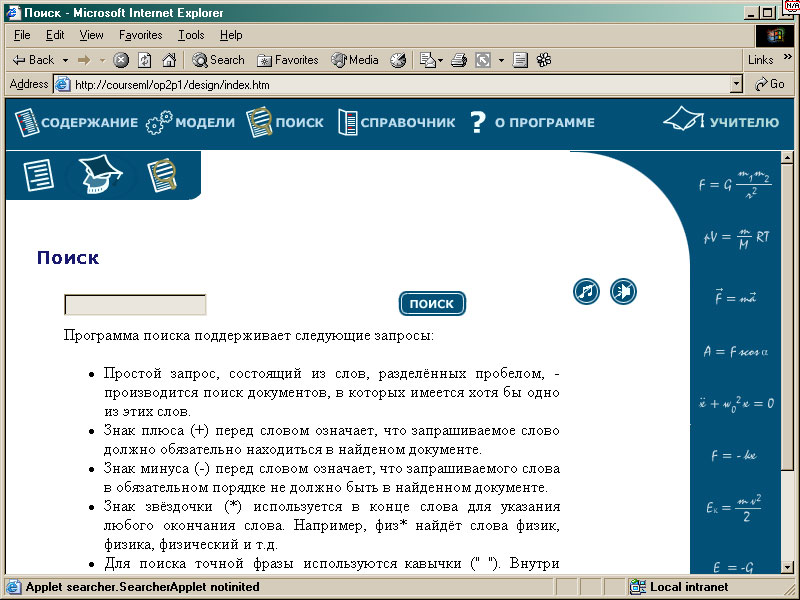
Task: Click the Print toolbar icon
Action: [x=459, y=60]
